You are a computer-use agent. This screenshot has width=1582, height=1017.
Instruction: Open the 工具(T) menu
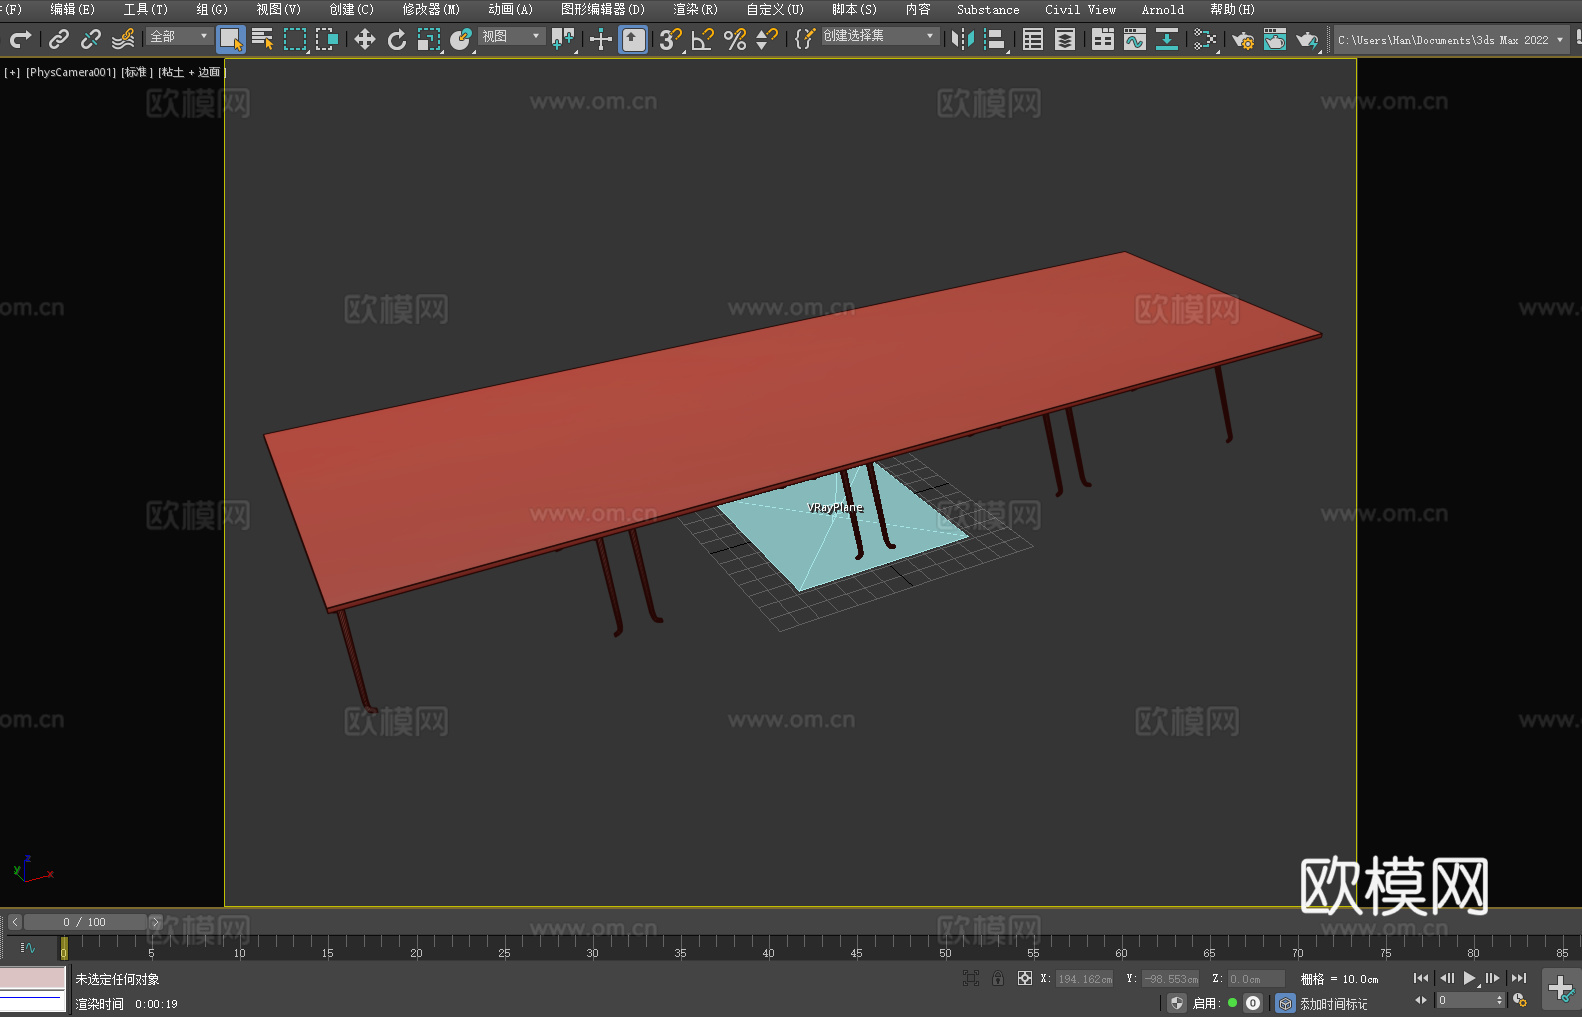click(146, 9)
